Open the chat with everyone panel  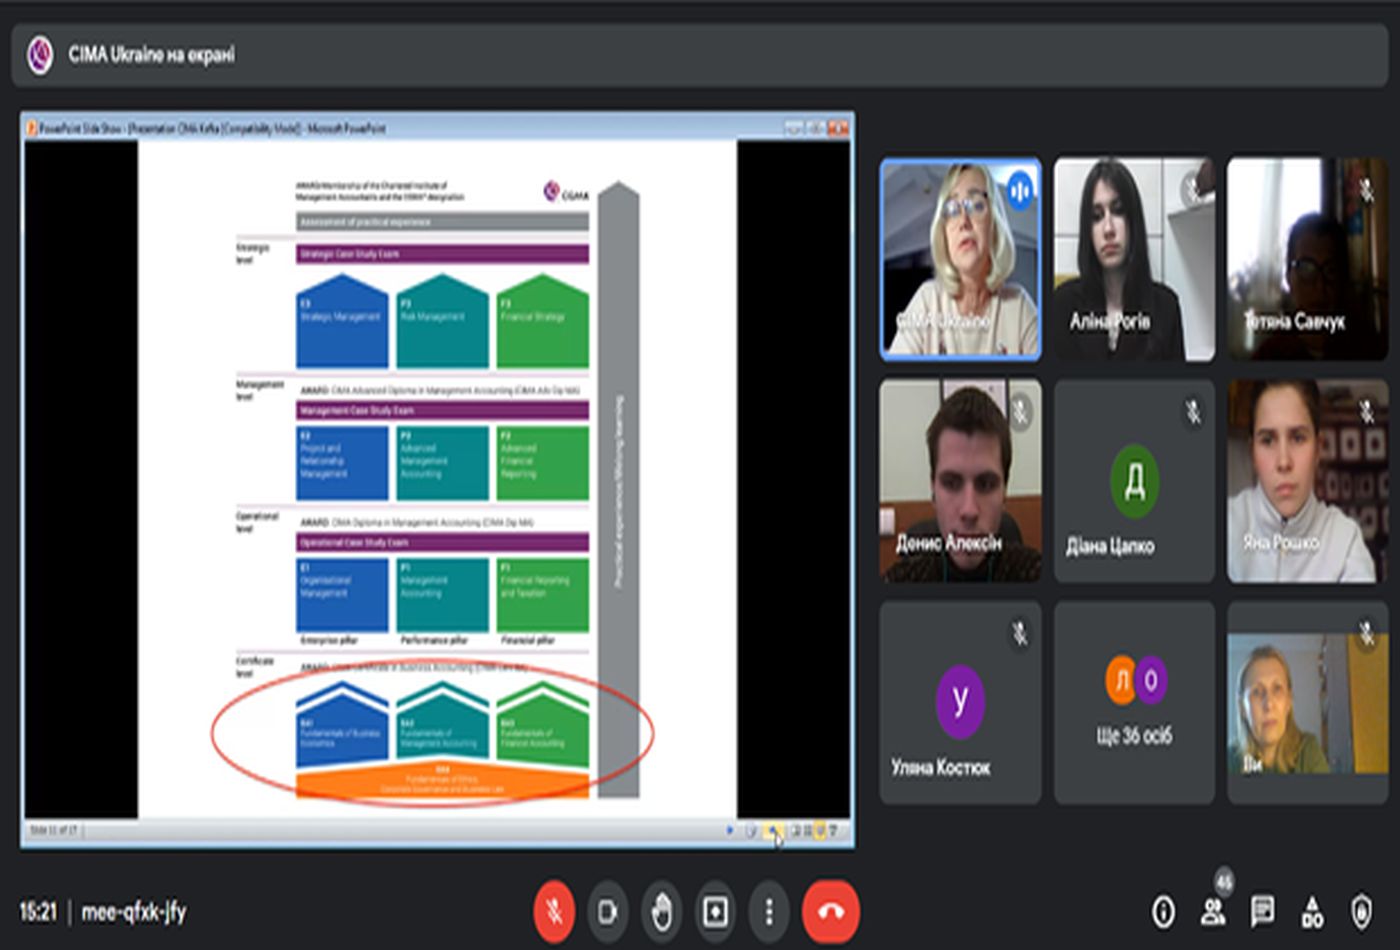(1262, 911)
